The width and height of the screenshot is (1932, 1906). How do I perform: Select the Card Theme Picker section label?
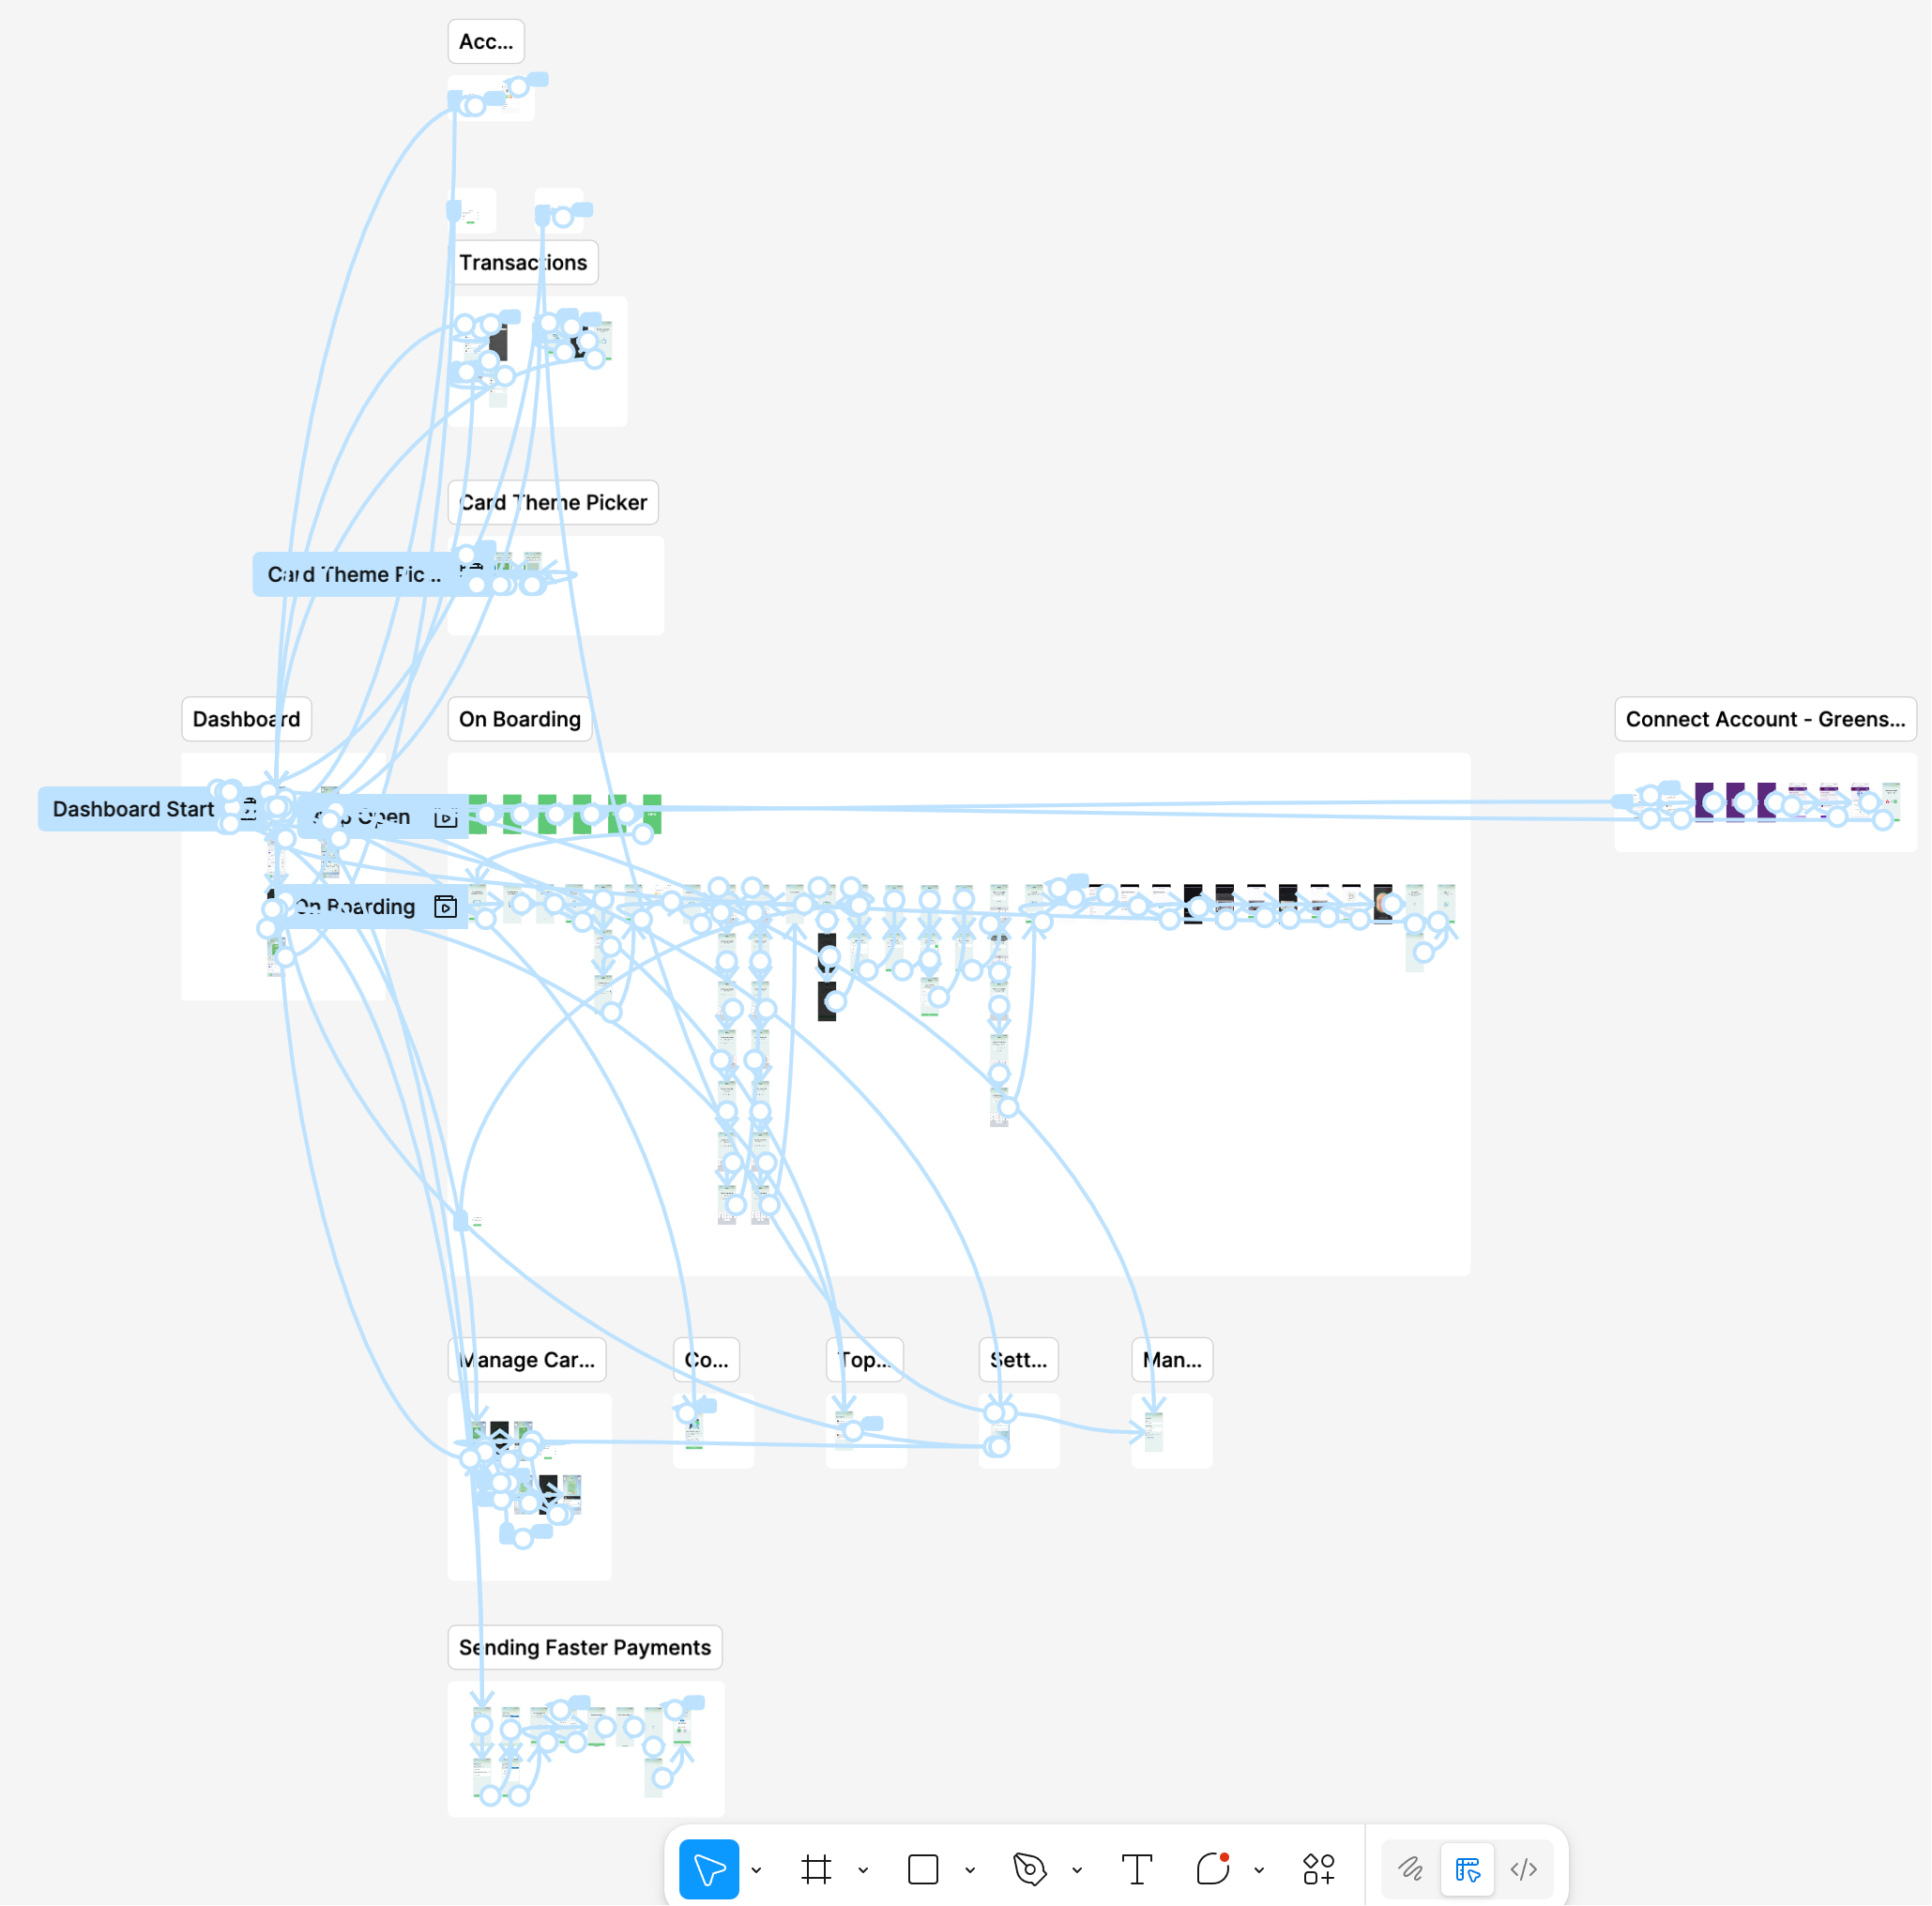[552, 502]
